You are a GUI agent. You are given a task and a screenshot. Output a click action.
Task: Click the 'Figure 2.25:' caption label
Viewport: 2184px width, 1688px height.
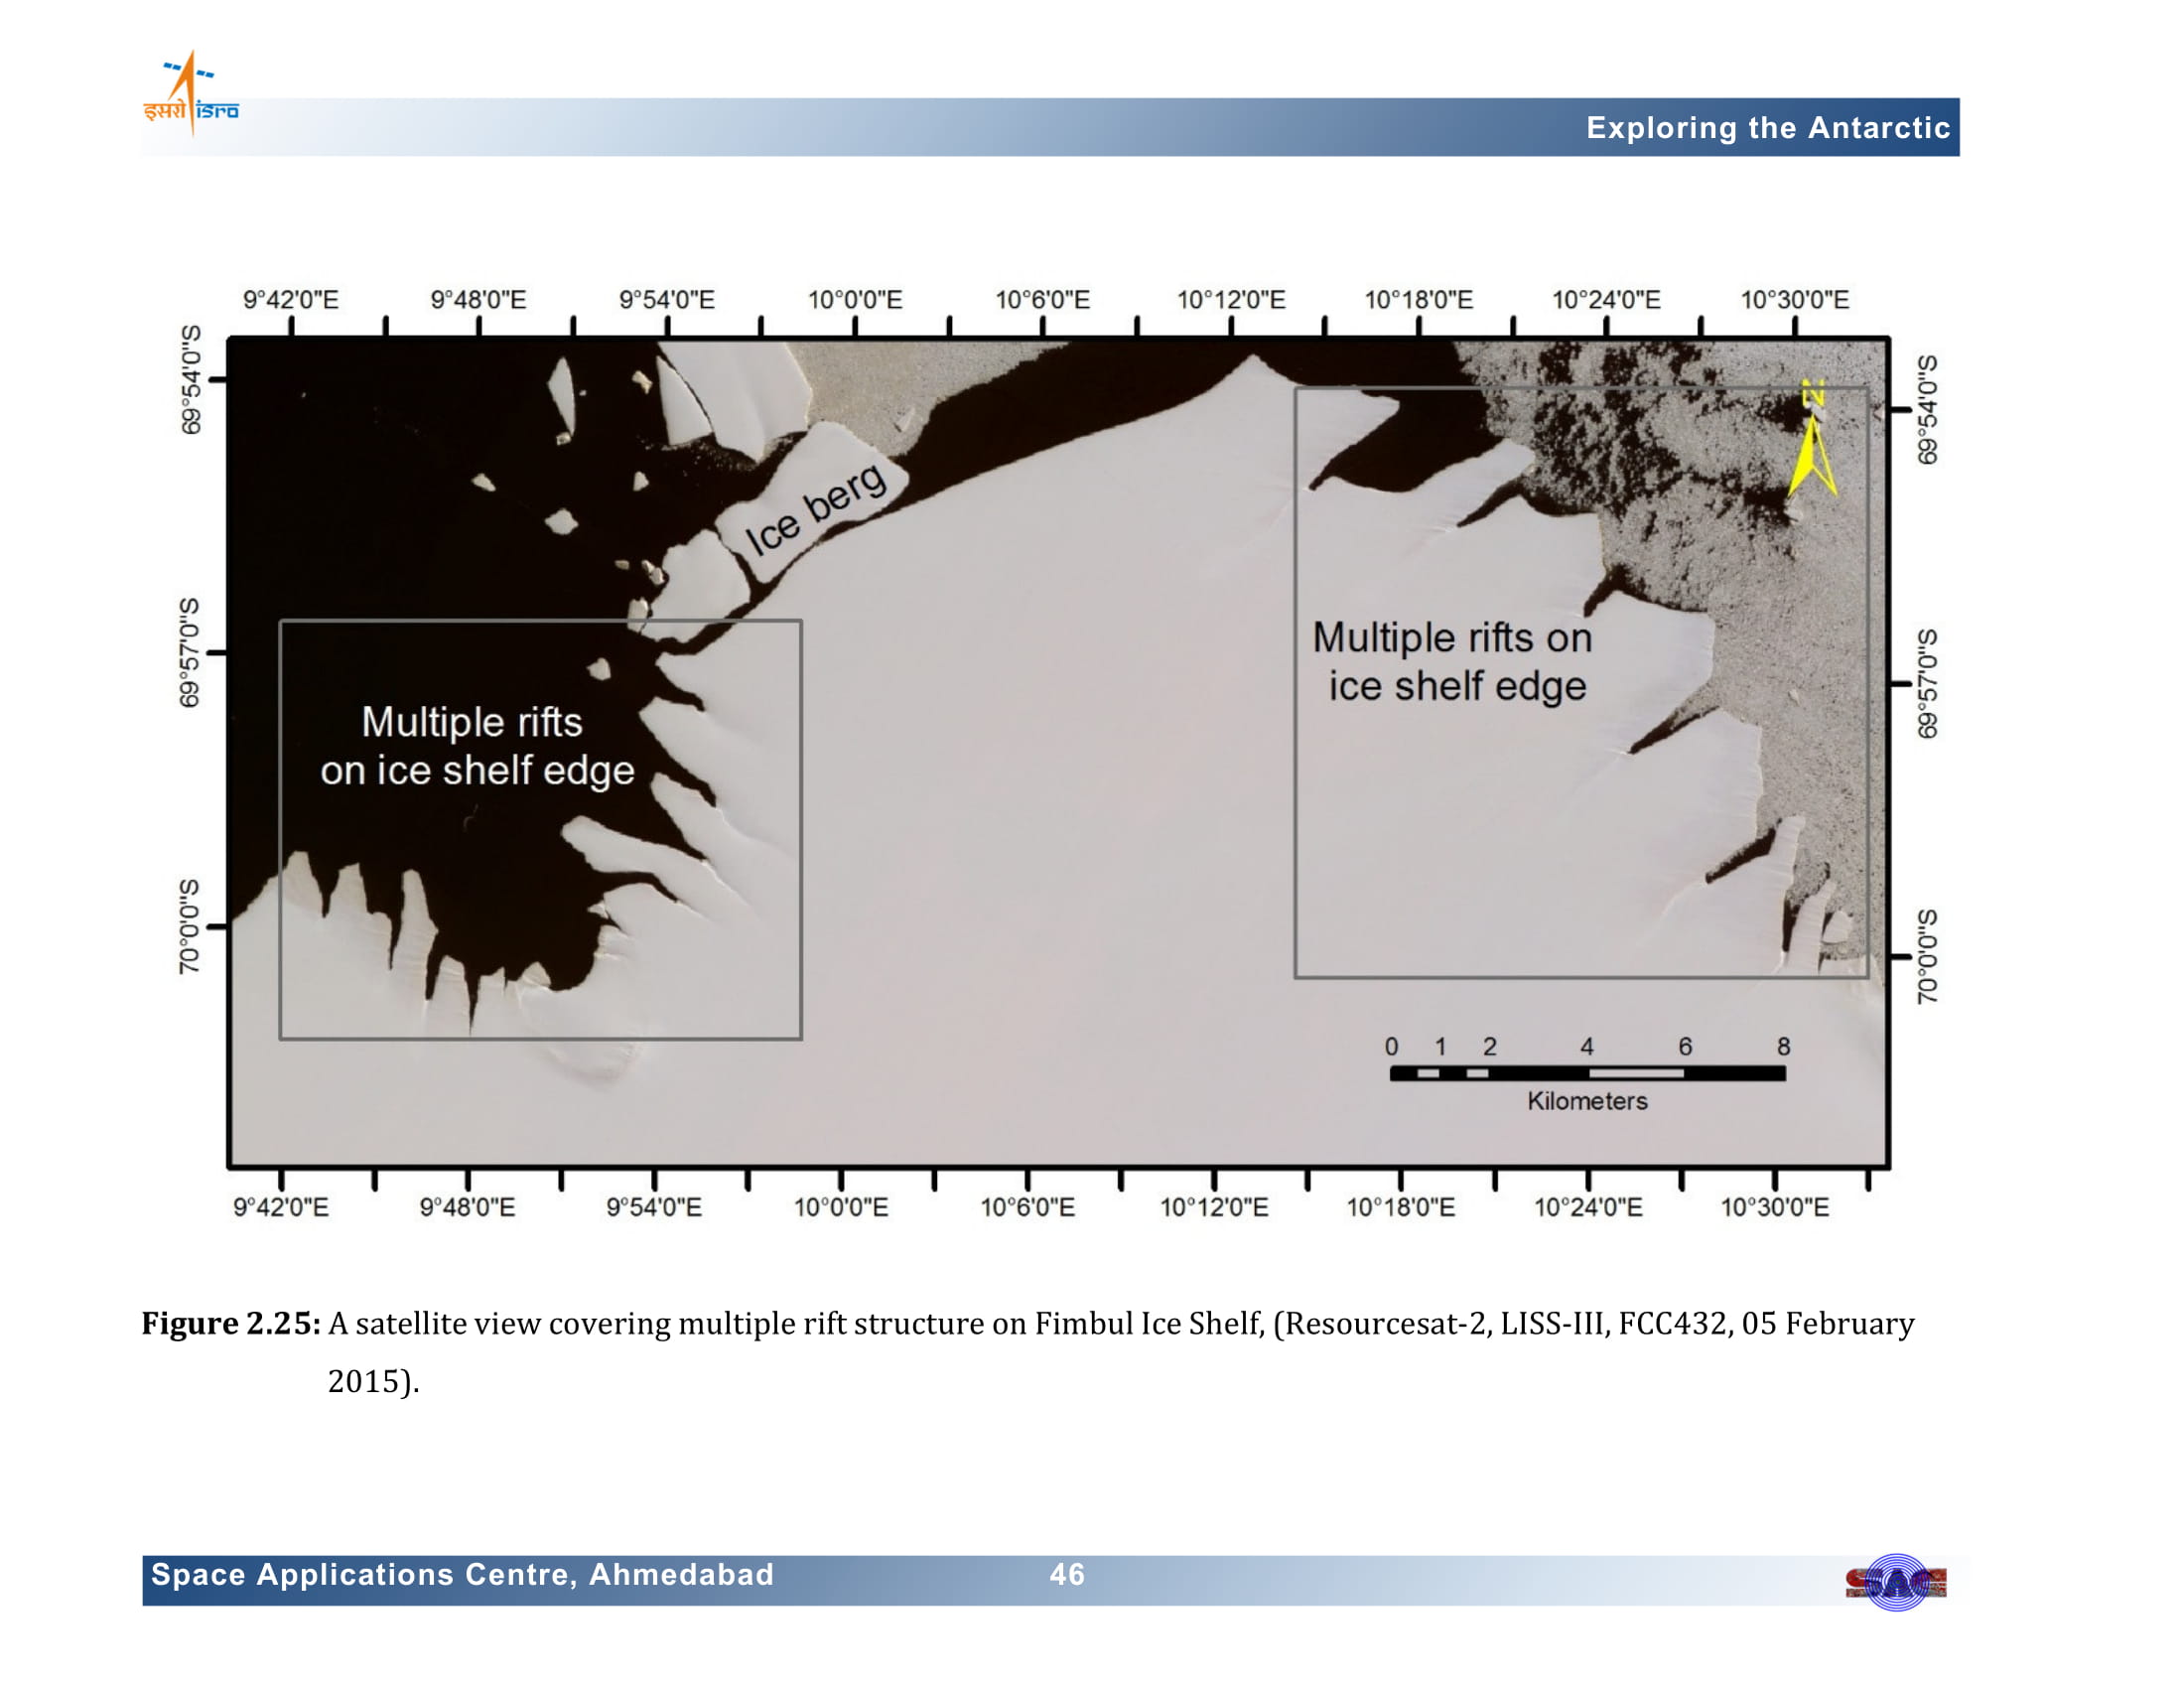tap(231, 1323)
